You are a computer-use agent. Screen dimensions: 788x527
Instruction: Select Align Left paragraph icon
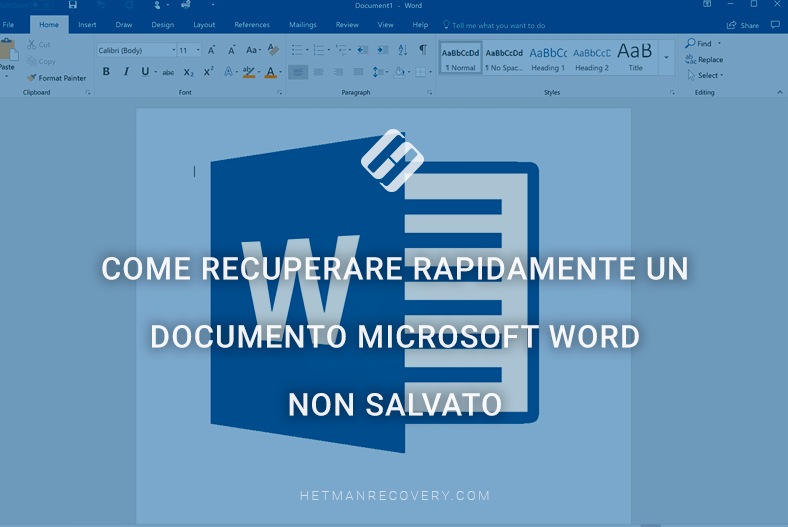click(298, 72)
